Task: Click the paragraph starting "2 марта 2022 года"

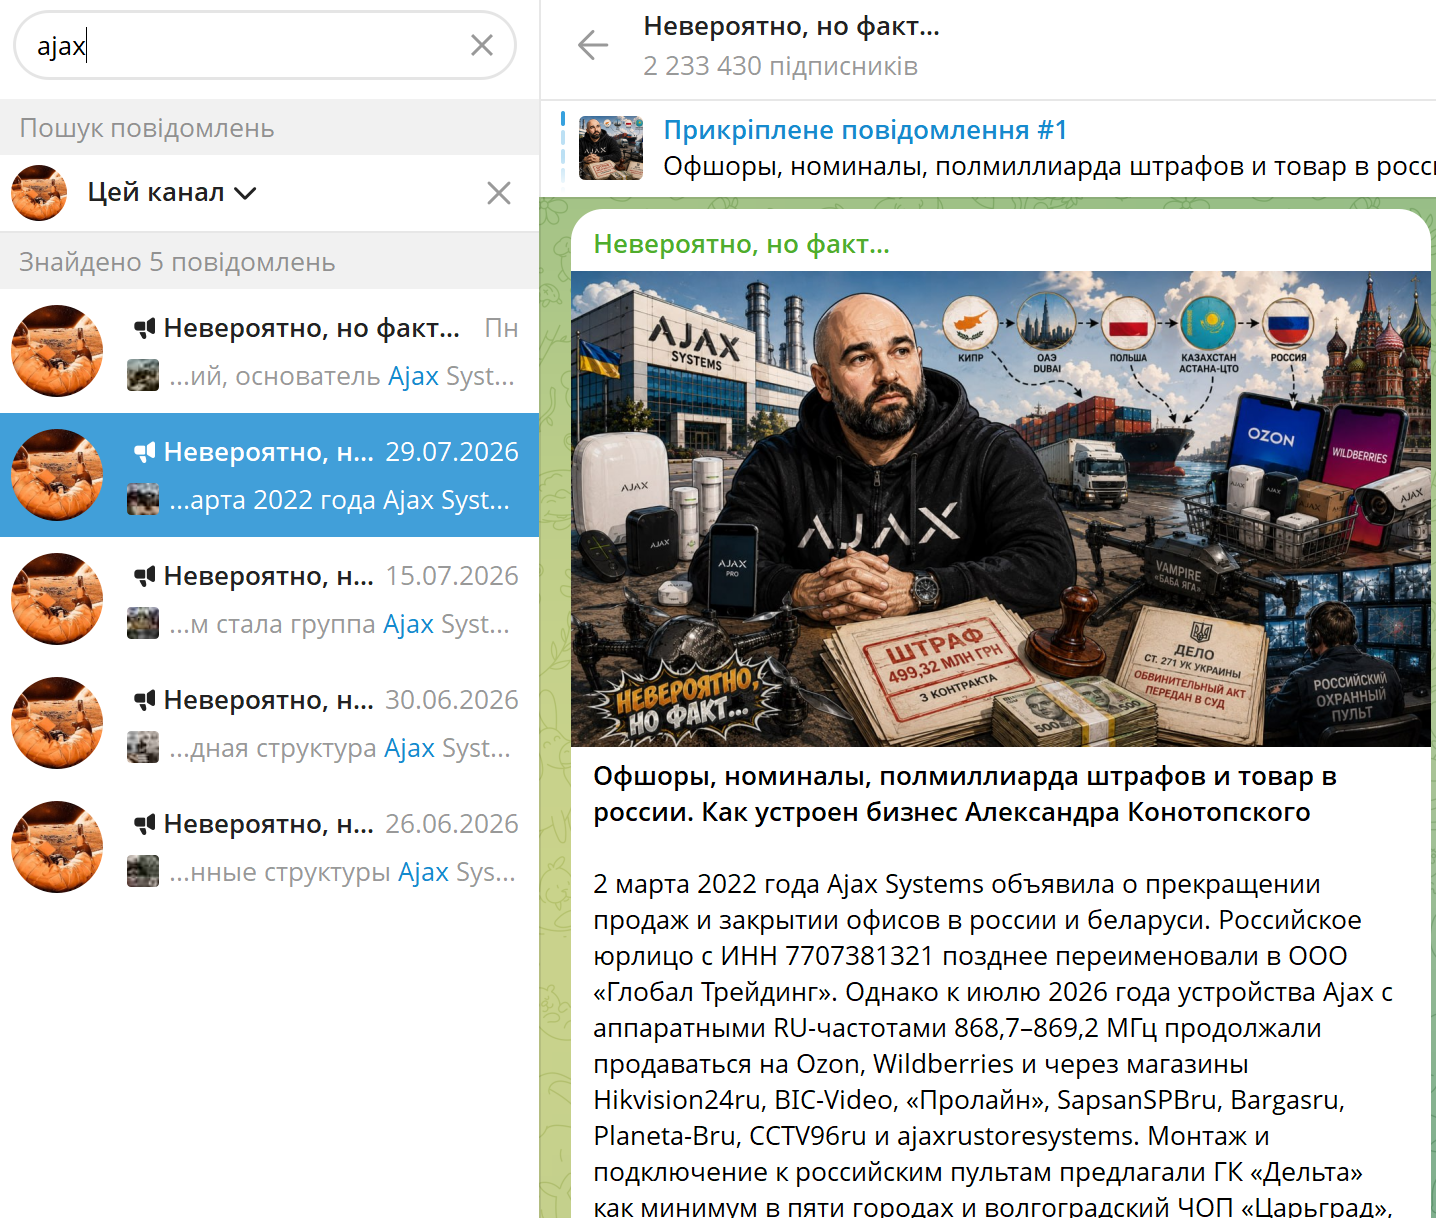Action: (993, 1046)
